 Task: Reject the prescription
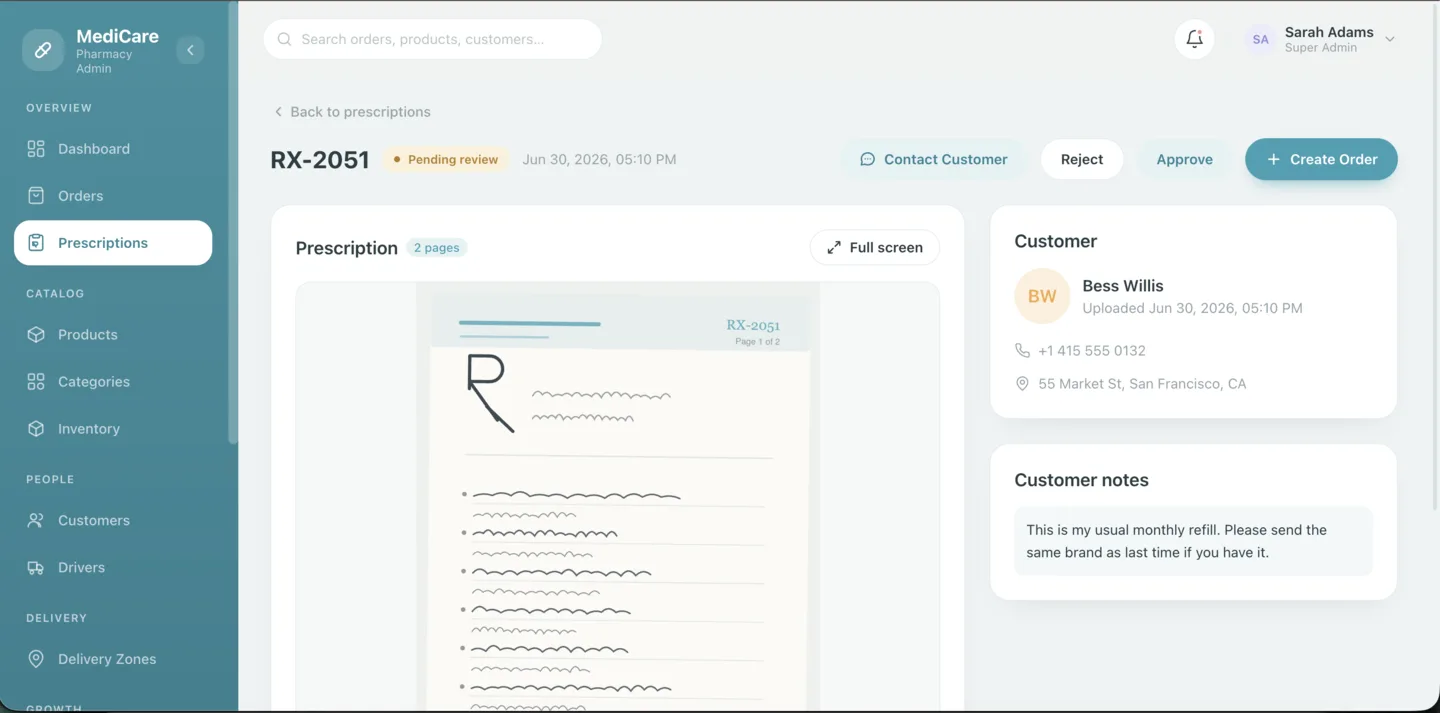[1082, 159]
